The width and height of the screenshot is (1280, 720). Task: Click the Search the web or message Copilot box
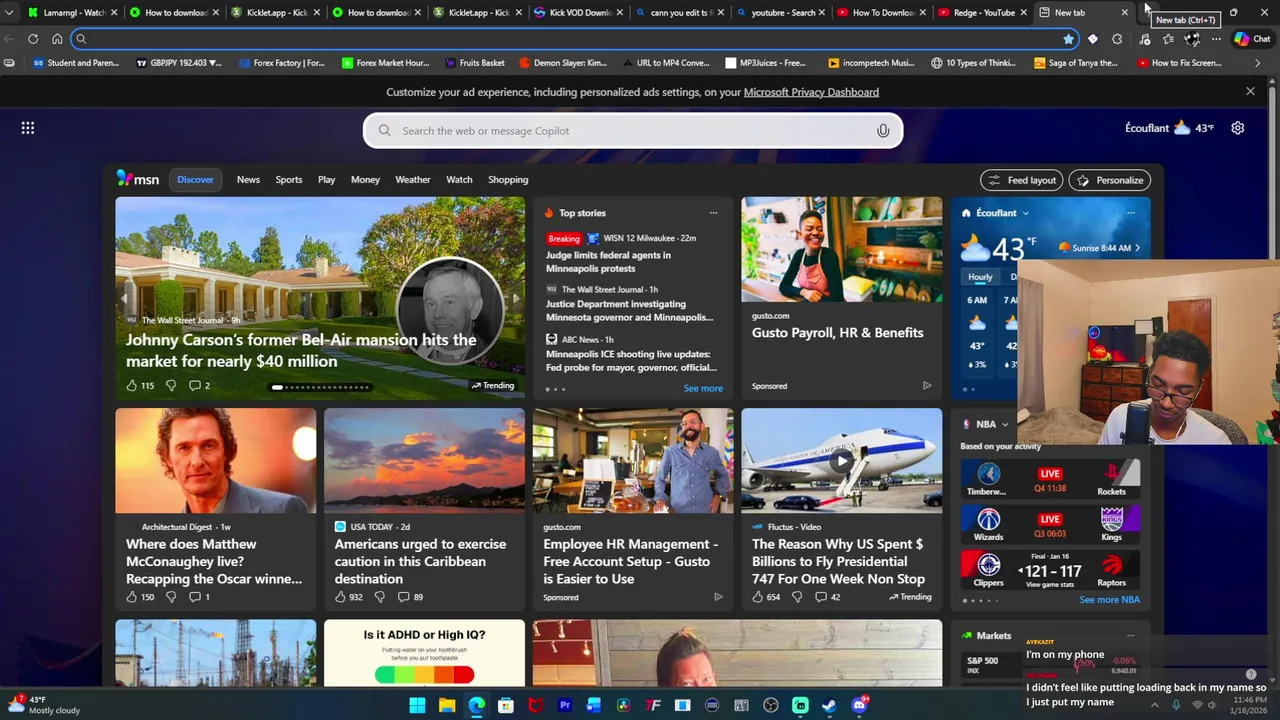point(632,131)
